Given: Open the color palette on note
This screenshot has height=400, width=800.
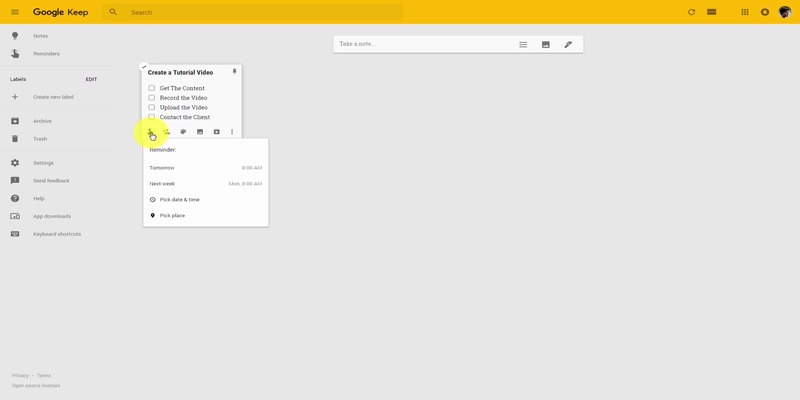Looking at the screenshot, I should point(183,132).
